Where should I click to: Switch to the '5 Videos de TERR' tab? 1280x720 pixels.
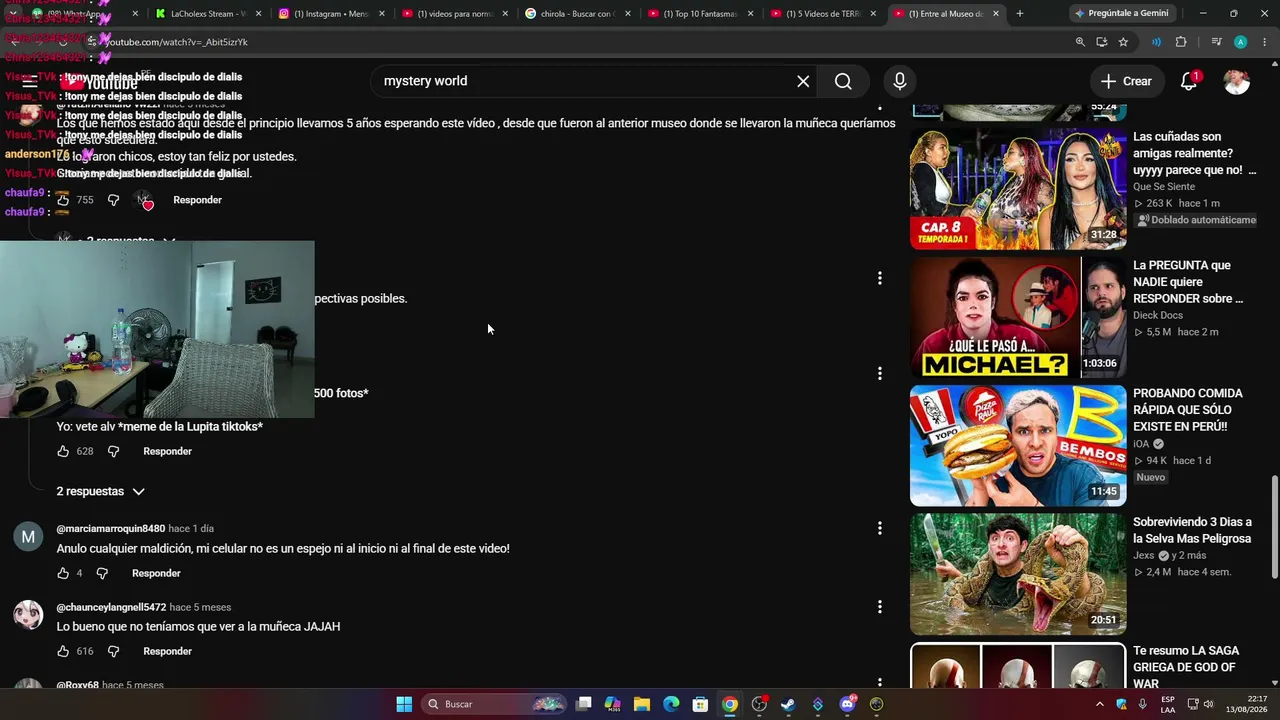point(825,14)
